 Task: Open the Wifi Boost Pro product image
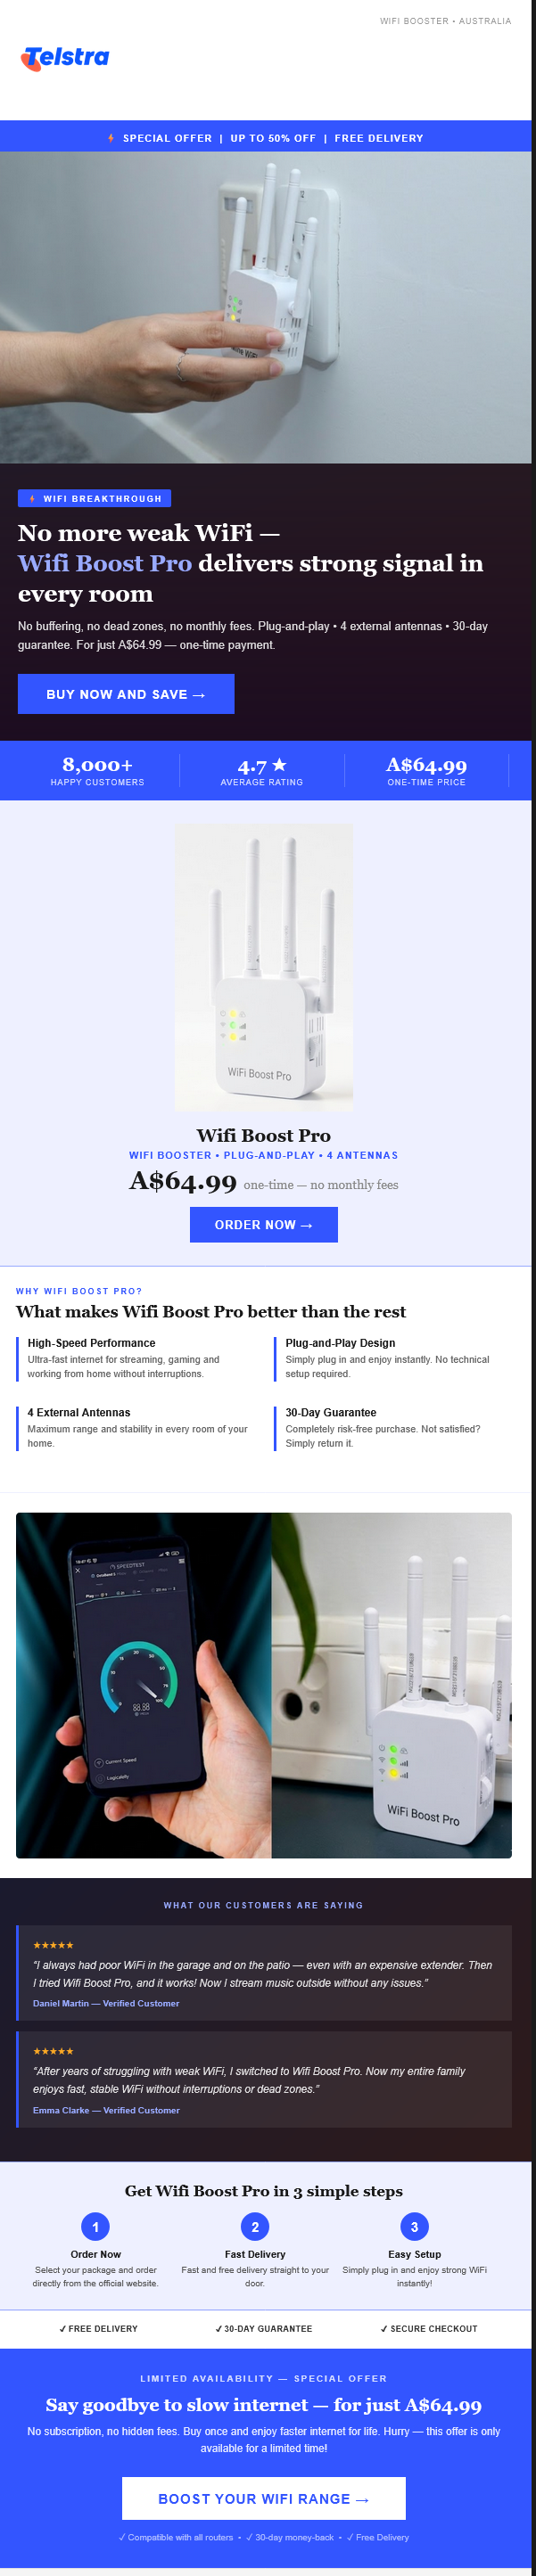(x=264, y=967)
